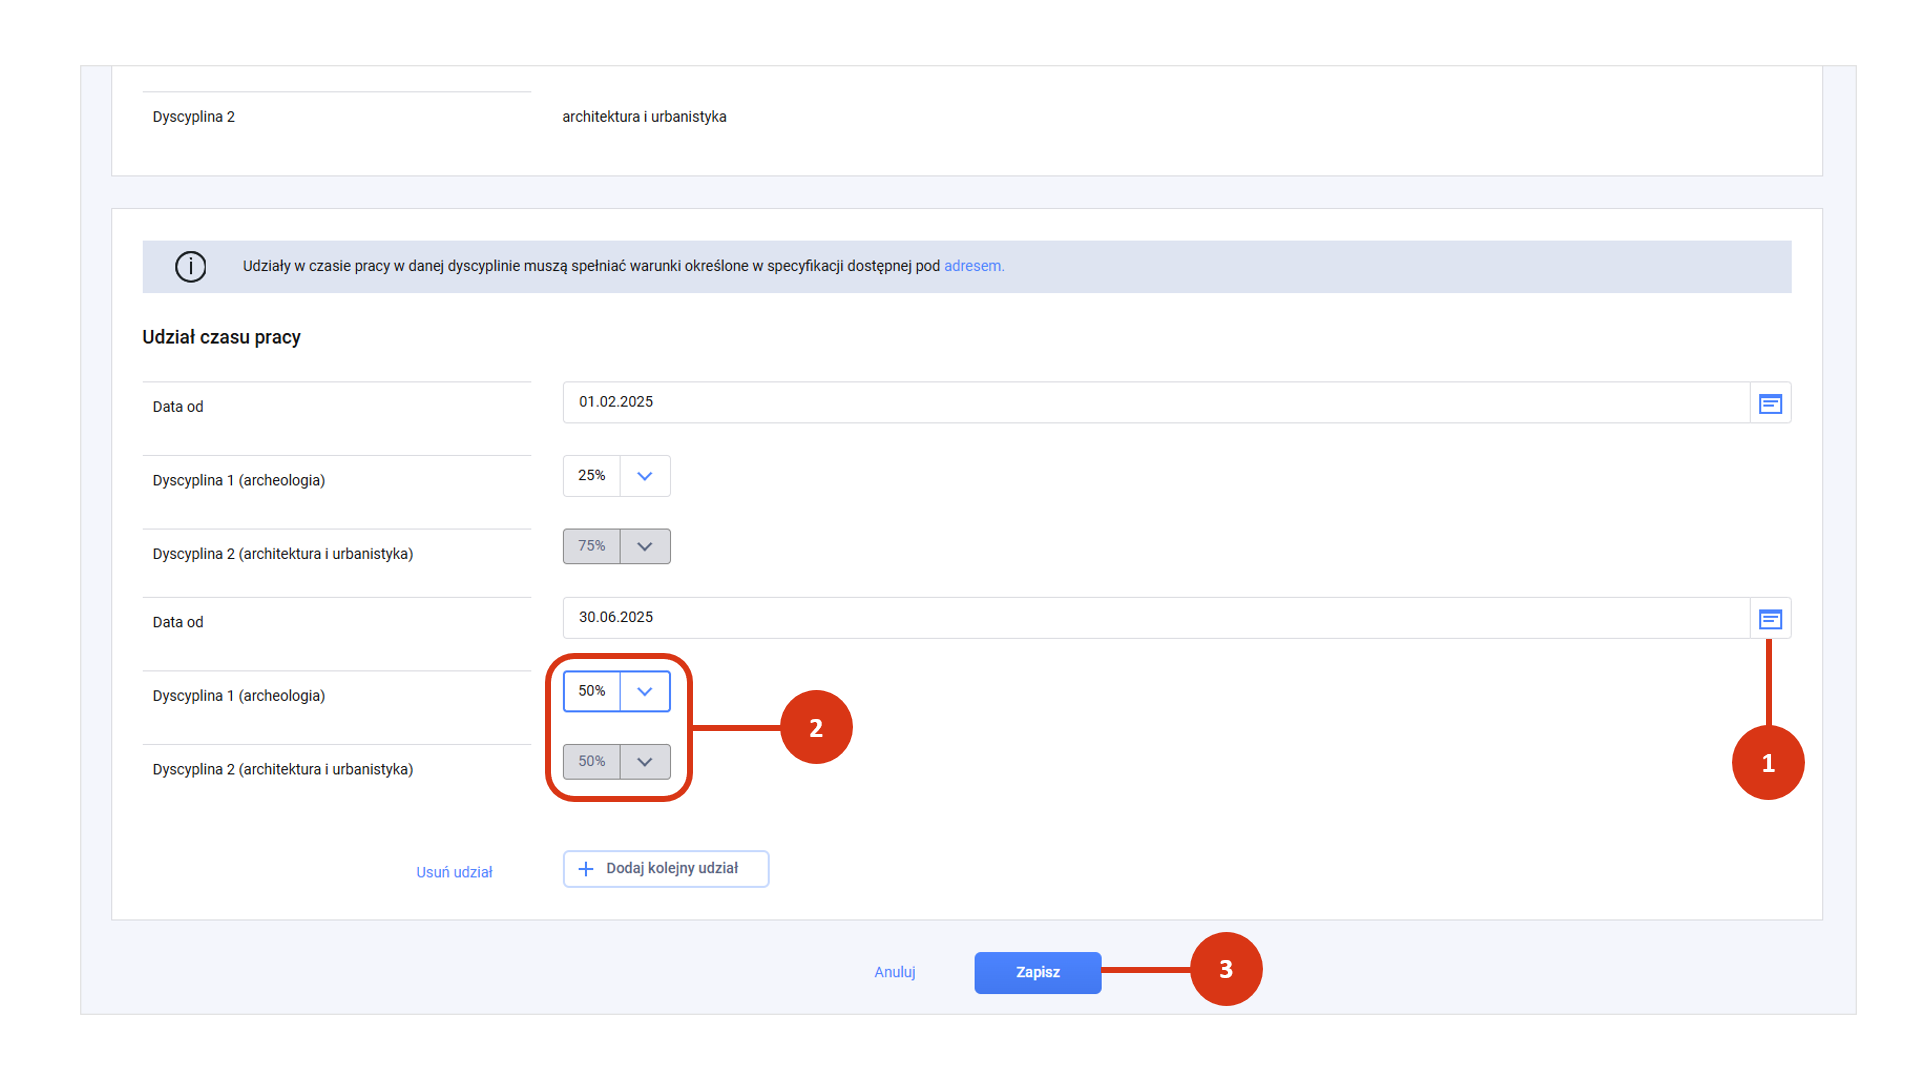Click the 75% greyed value box
Viewport: 1920px width, 1080px height.
click(x=592, y=546)
